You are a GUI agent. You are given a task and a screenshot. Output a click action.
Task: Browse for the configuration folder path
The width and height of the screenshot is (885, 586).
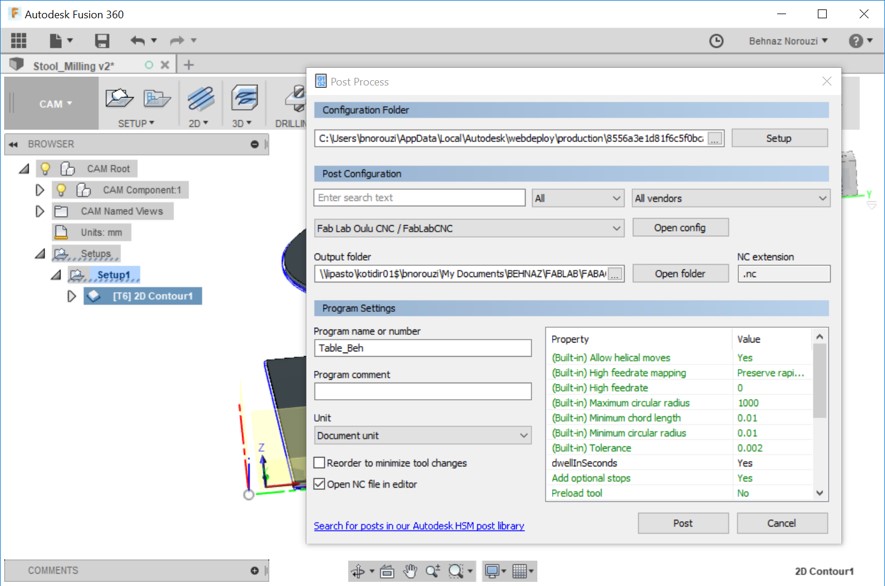pos(715,138)
